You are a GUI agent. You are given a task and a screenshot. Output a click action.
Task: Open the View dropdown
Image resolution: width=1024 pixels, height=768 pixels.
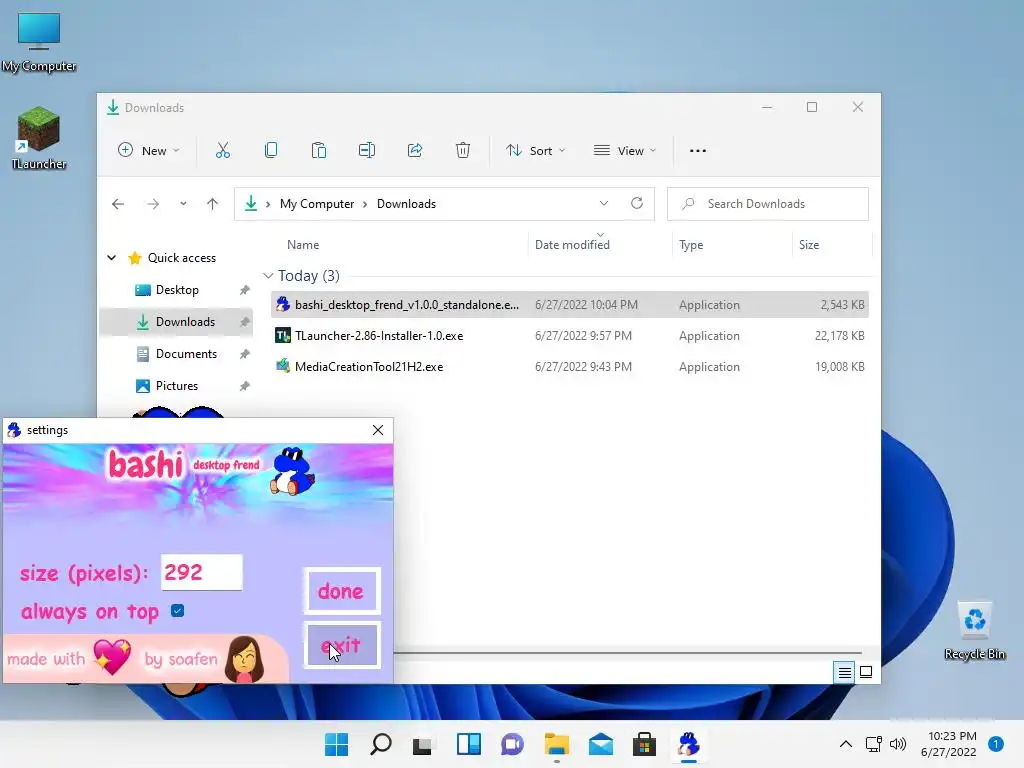click(624, 151)
